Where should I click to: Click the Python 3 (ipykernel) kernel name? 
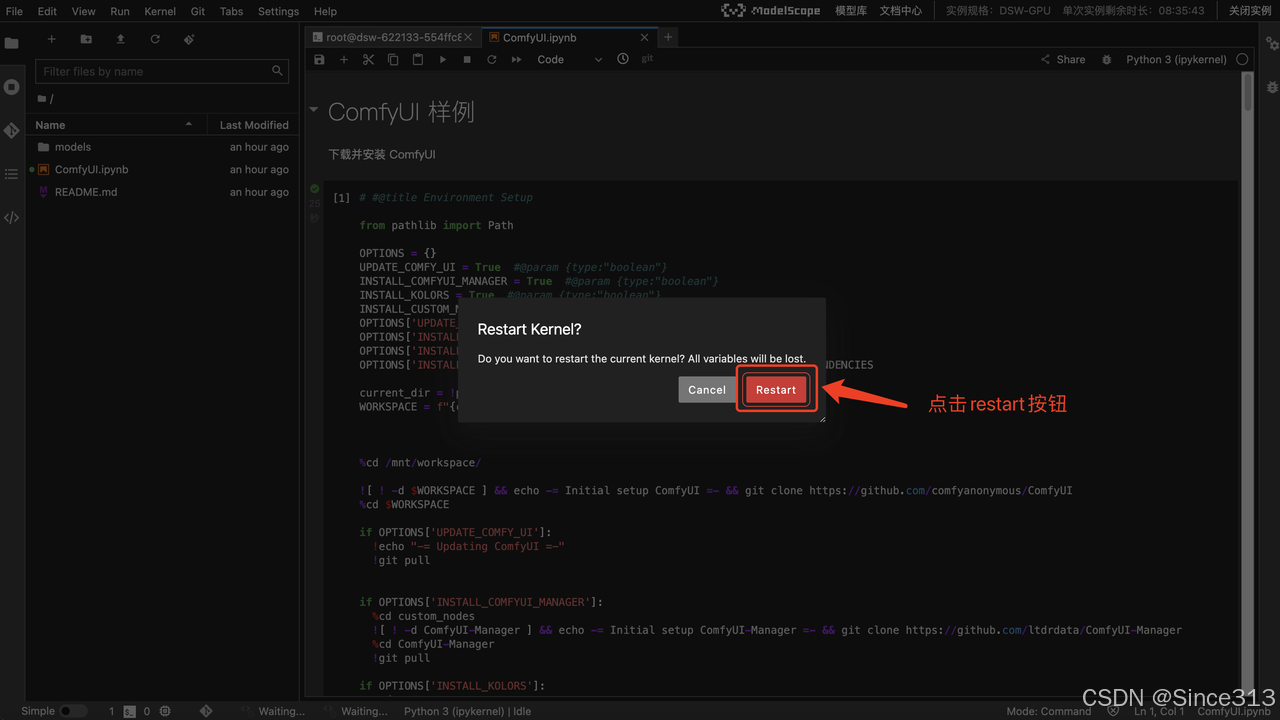tap(1176, 59)
